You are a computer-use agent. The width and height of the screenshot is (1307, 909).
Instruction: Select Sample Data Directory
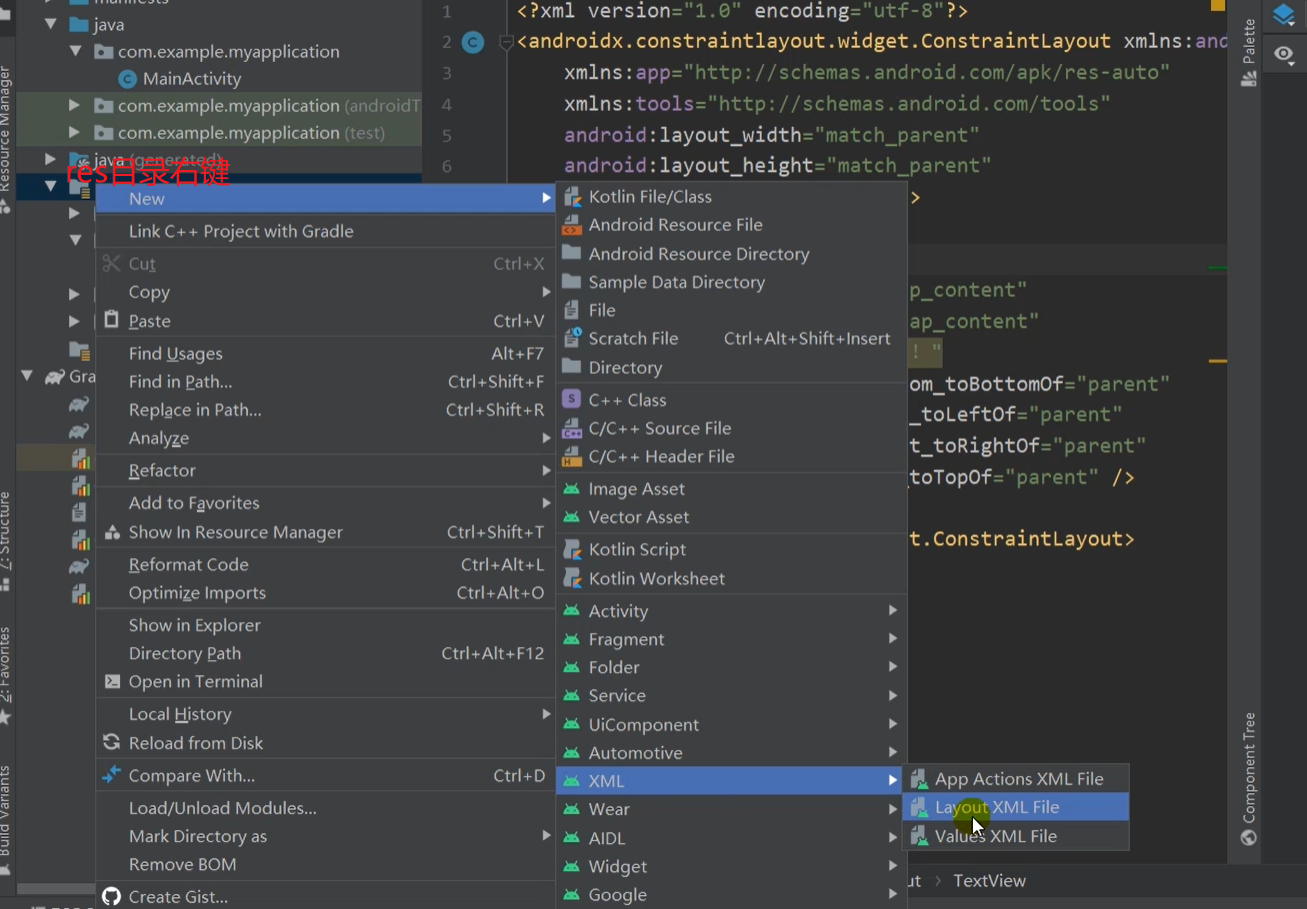coord(731,282)
